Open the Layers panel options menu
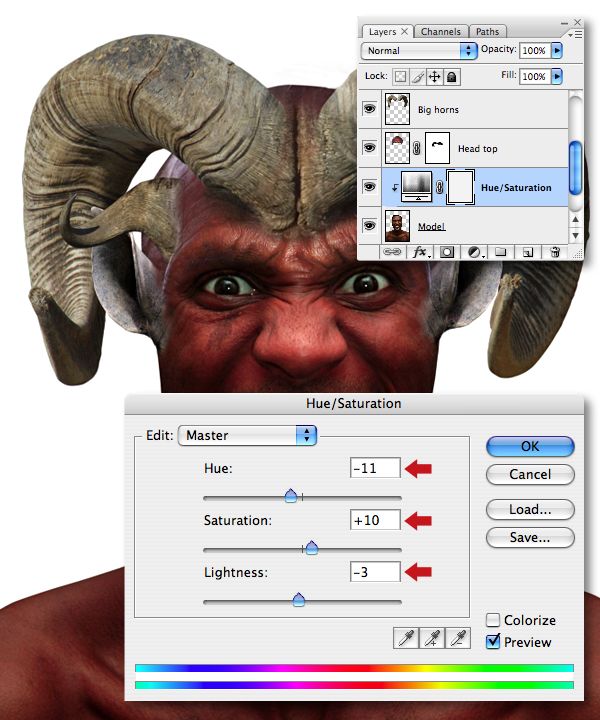600x720 pixels. pyautogui.click(x=575, y=34)
